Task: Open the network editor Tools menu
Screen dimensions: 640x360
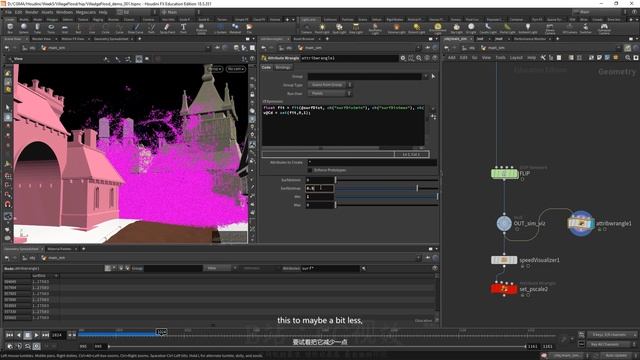Action: tap(500, 58)
